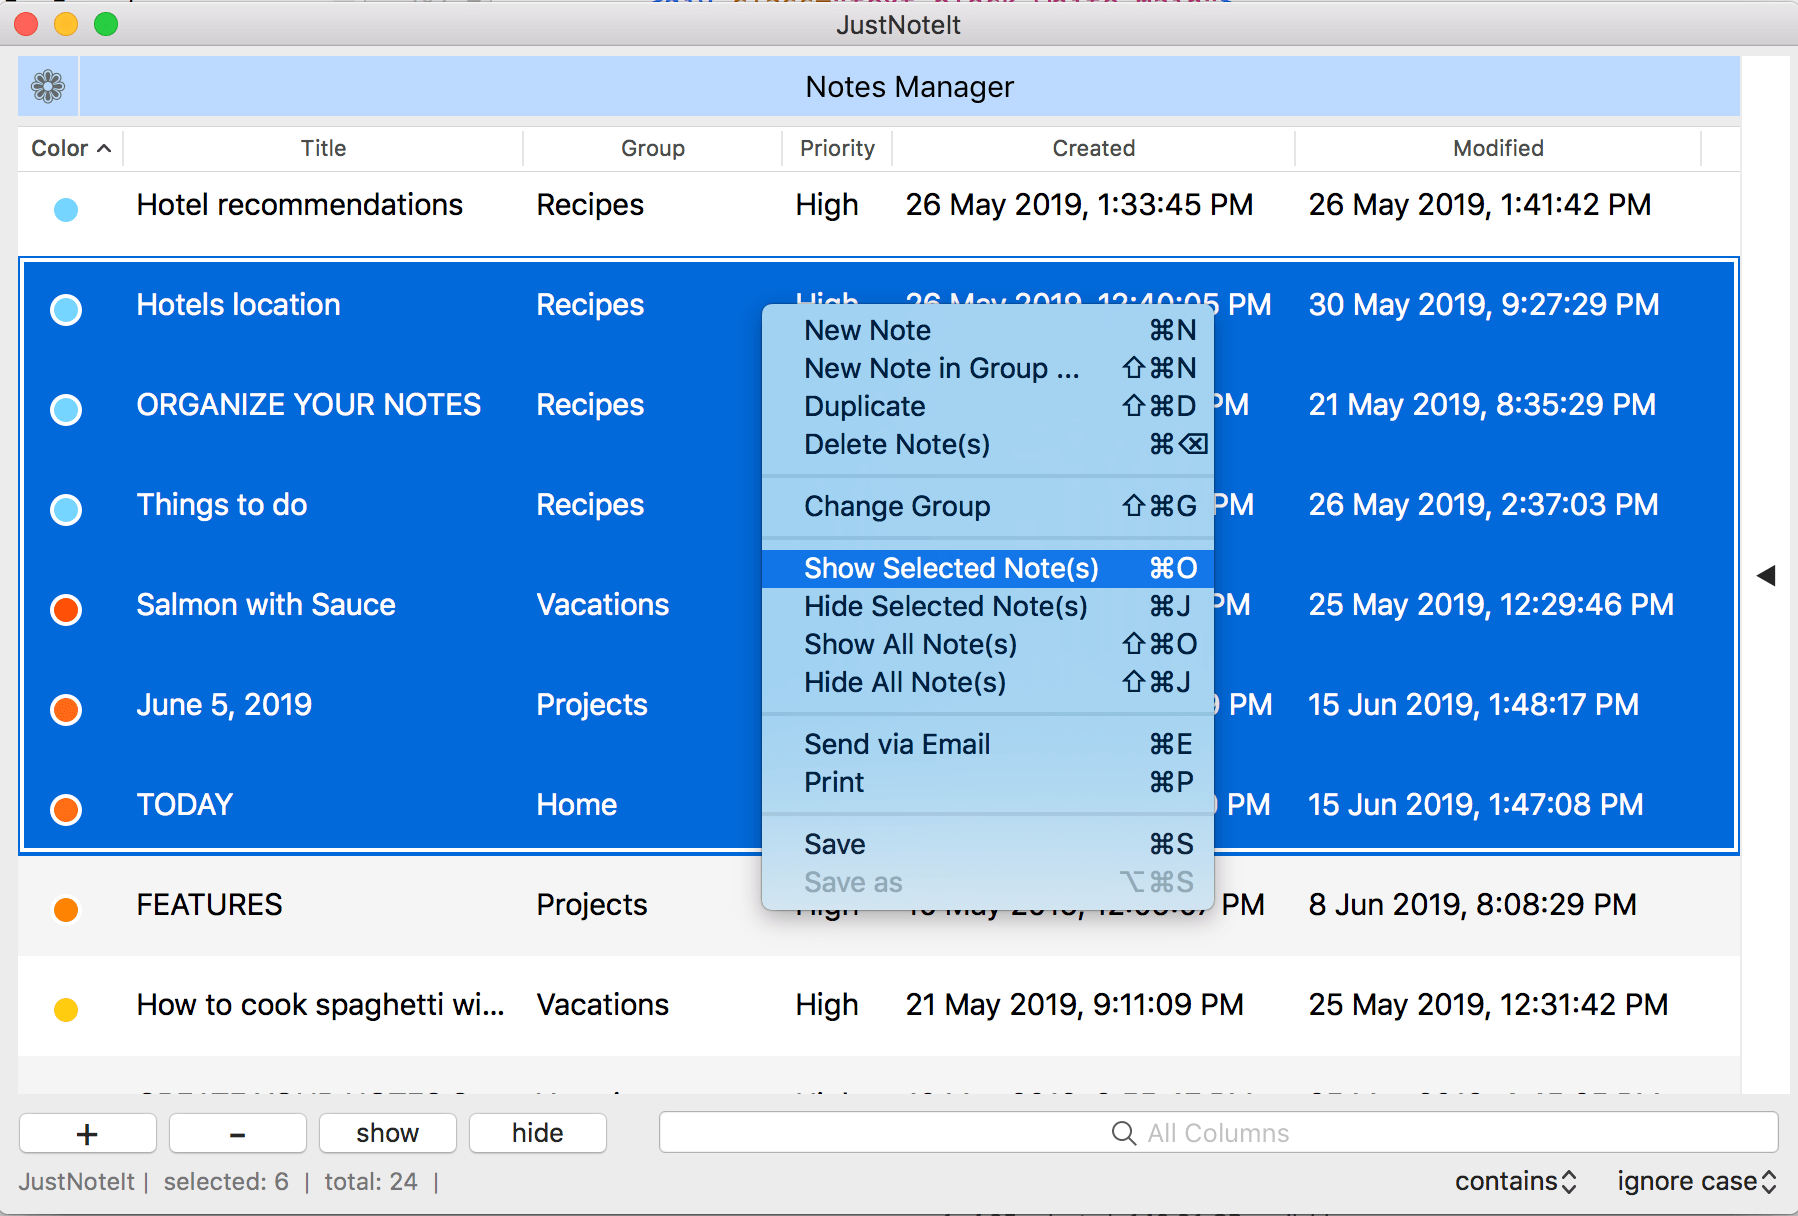The width and height of the screenshot is (1798, 1216).
Task: Select Duplicate from the context menu
Action: click(x=864, y=406)
